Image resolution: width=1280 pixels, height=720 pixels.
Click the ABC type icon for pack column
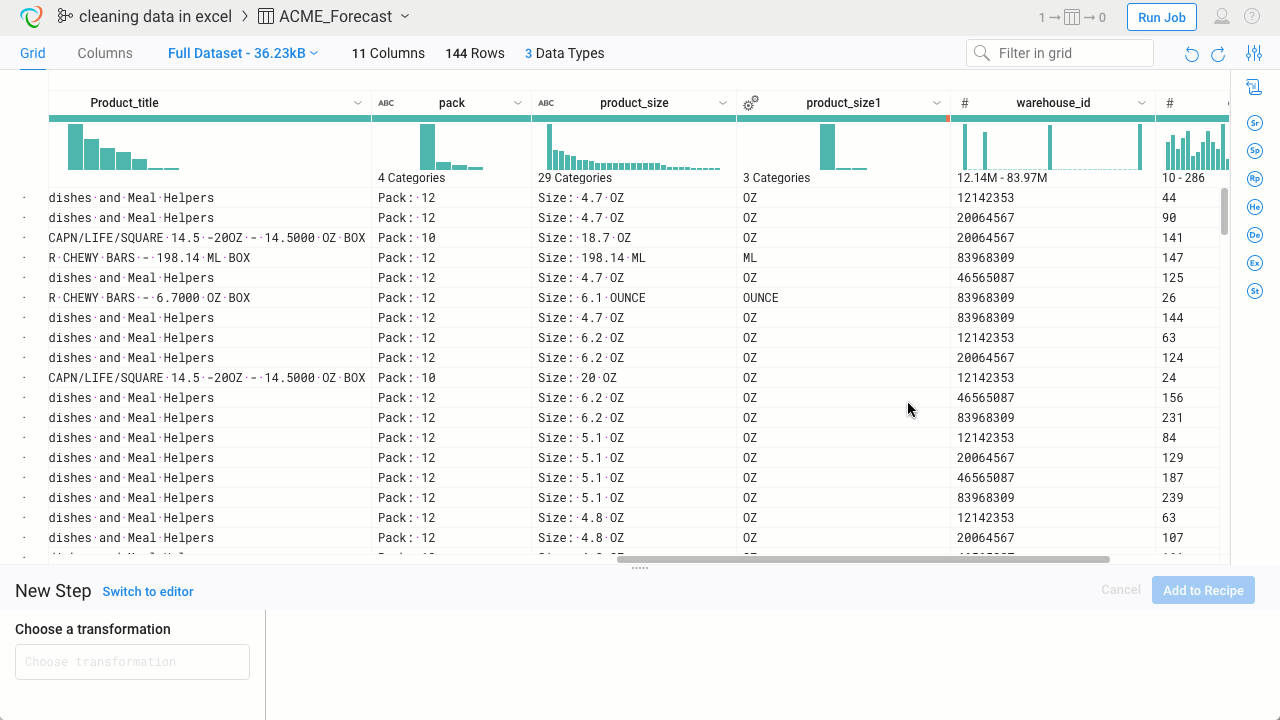click(x=386, y=103)
